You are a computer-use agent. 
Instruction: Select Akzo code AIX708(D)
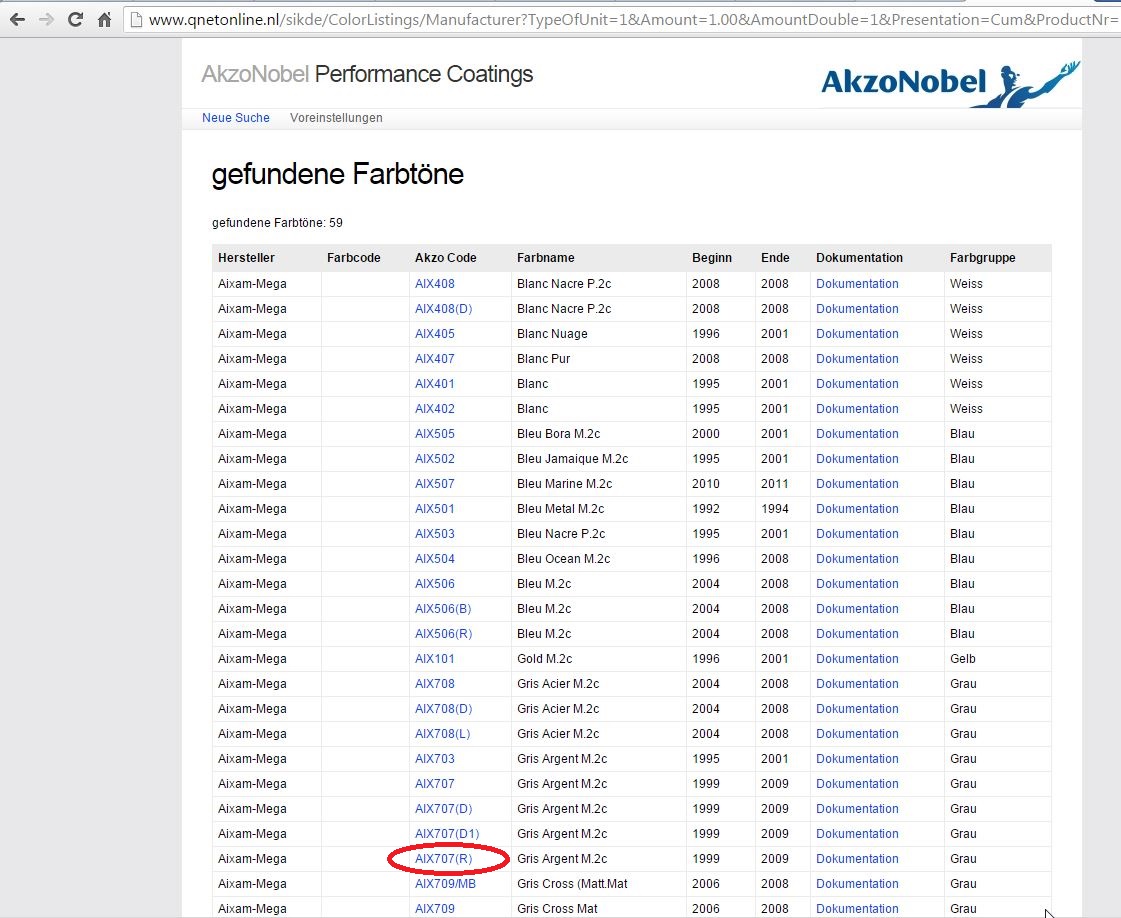[443, 709]
